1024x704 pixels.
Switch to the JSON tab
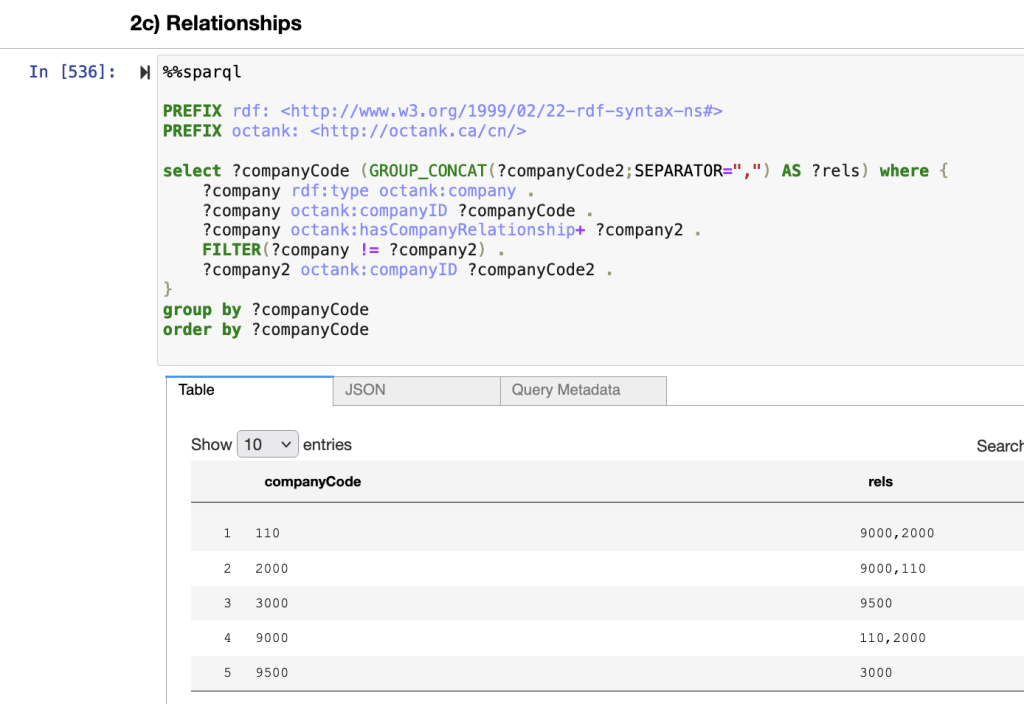[x=365, y=390]
